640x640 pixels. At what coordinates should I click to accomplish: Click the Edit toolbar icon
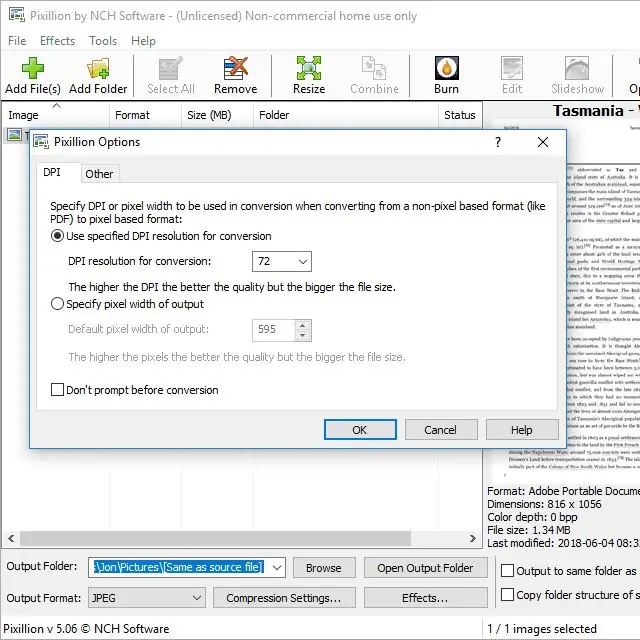[512, 76]
